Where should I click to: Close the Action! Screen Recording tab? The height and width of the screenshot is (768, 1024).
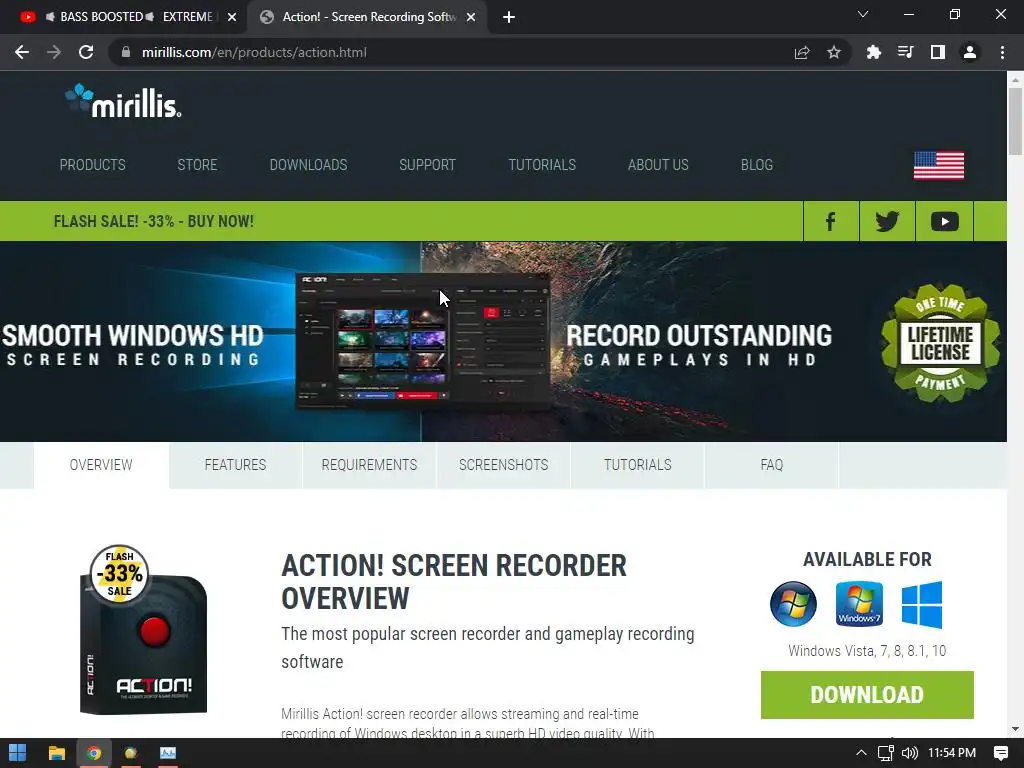coord(470,18)
